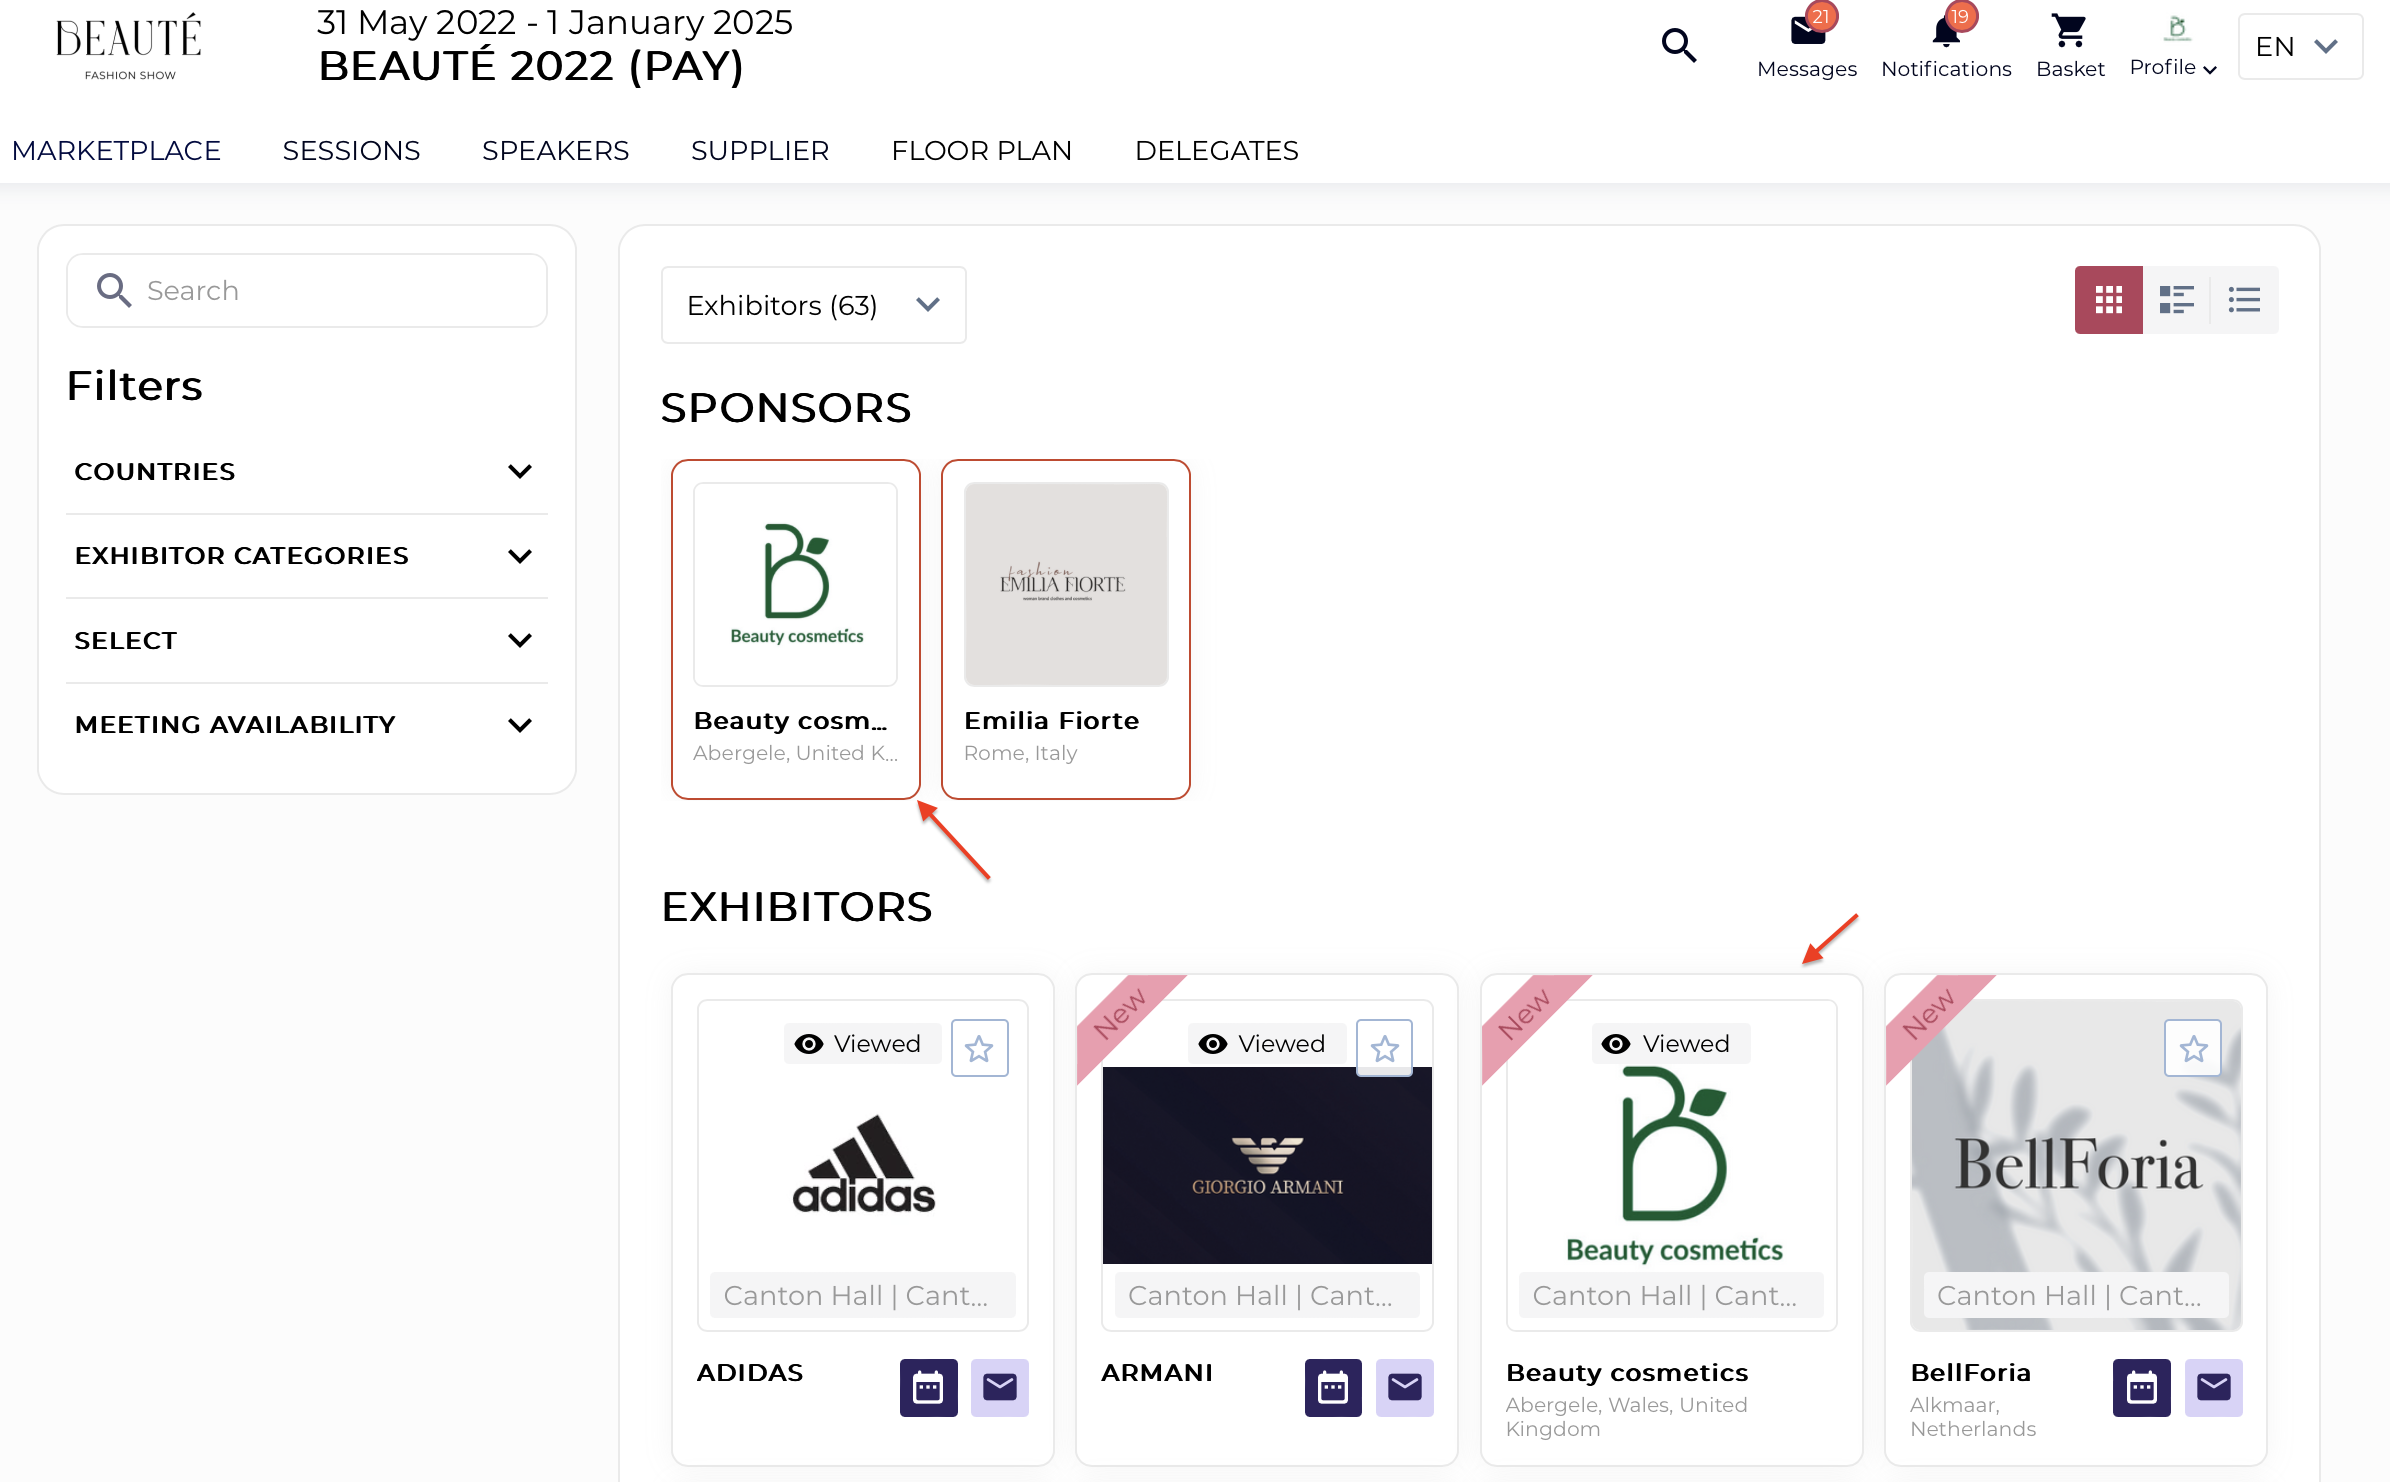The width and height of the screenshot is (2390, 1482).
Task: Open the header search magnifier icon
Action: (1679, 45)
